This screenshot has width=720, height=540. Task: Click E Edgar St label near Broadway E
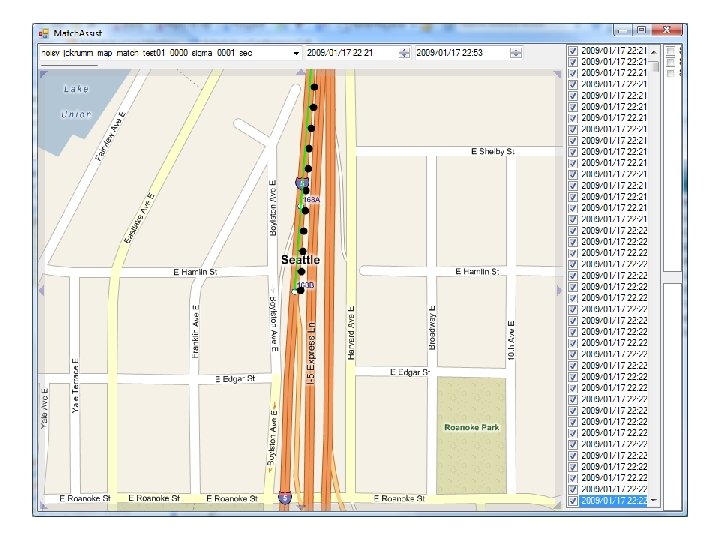click(410, 372)
